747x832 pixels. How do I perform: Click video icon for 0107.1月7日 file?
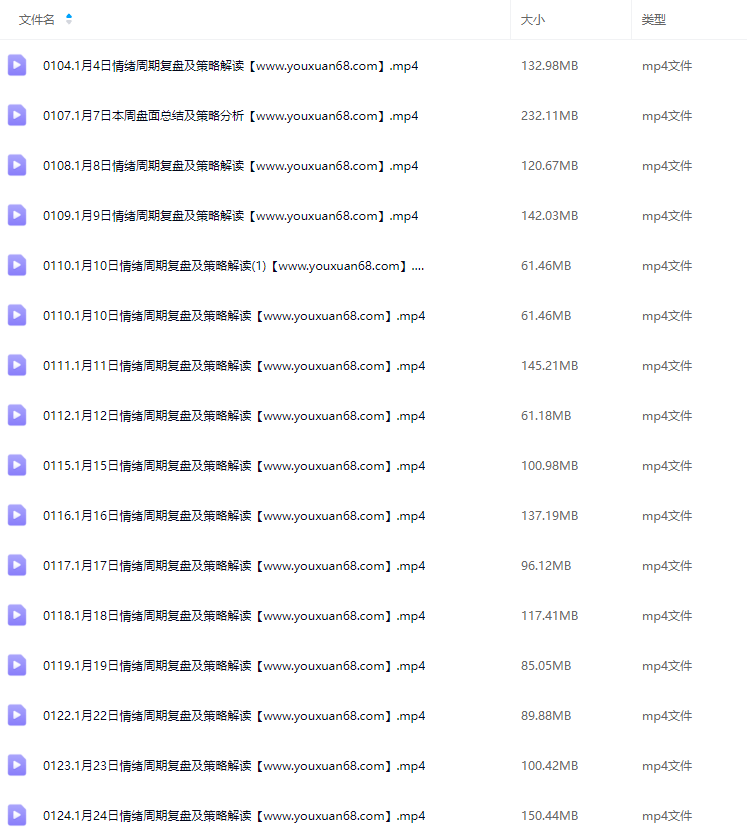[x=17, y=115]
